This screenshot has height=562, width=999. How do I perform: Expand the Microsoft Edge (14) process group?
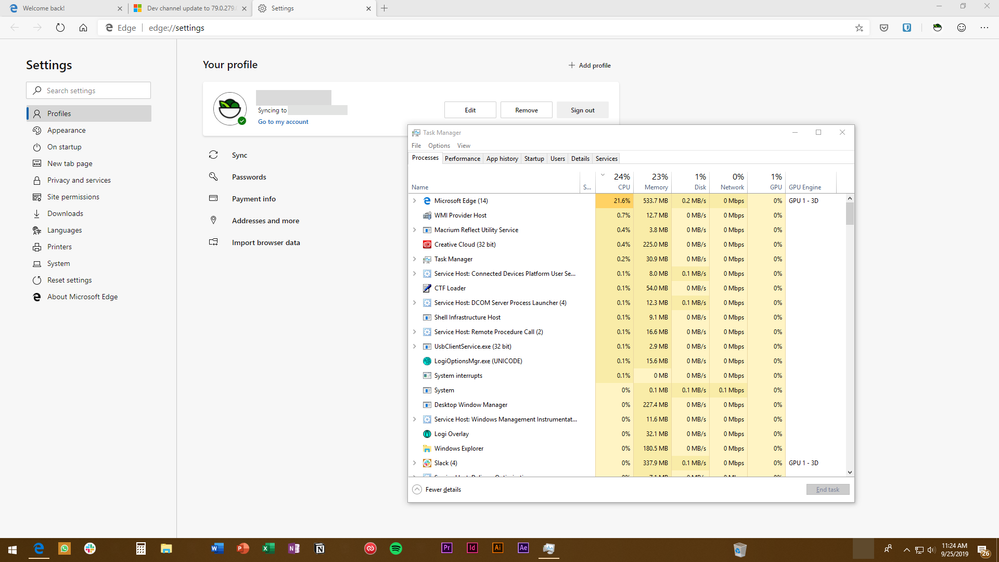pos(415,201)
